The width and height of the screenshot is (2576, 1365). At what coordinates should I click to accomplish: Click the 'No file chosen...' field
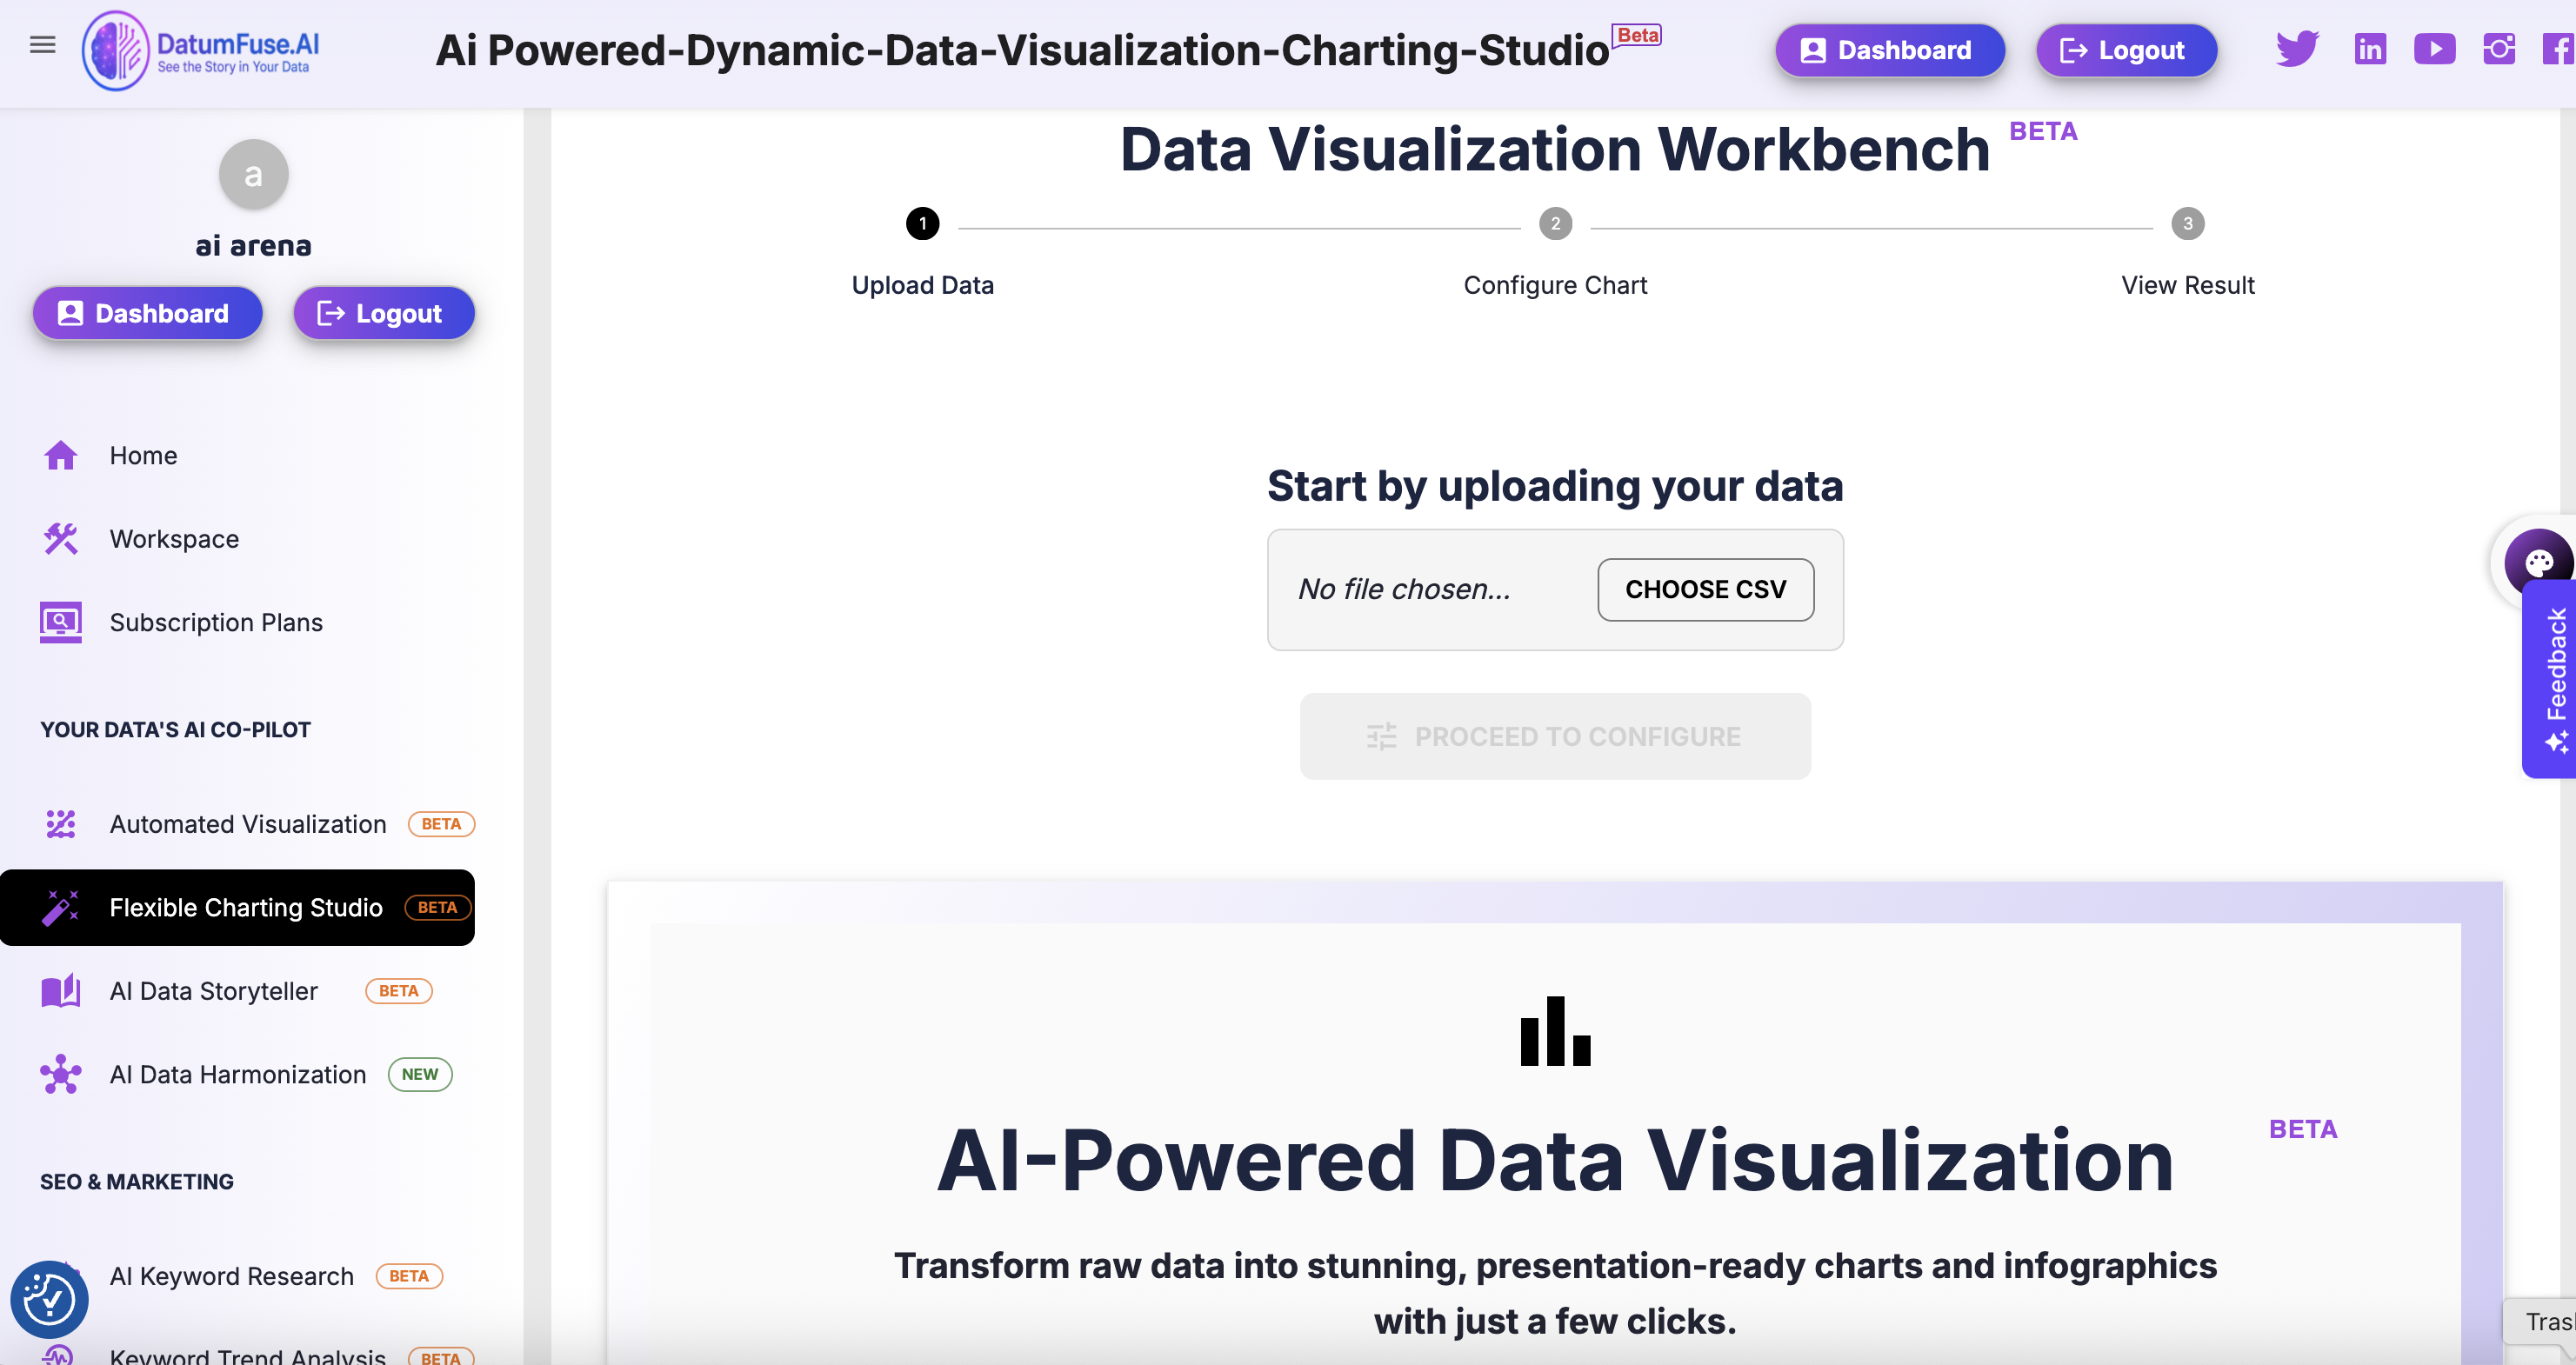click(1404, 589)
